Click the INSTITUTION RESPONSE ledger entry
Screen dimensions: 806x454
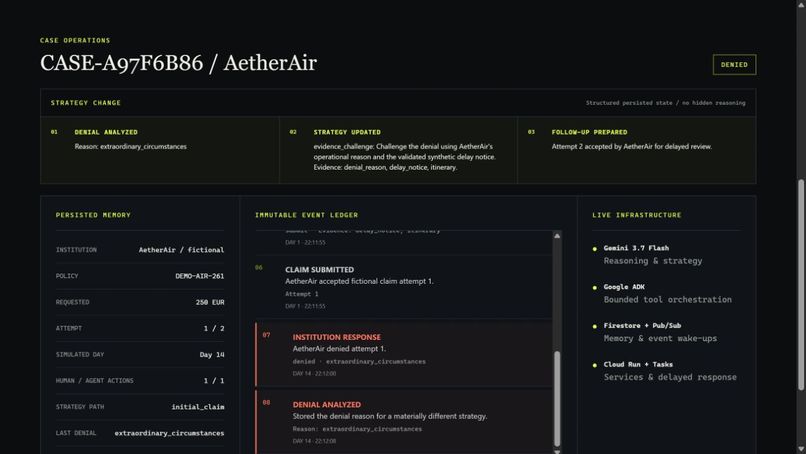404,355
